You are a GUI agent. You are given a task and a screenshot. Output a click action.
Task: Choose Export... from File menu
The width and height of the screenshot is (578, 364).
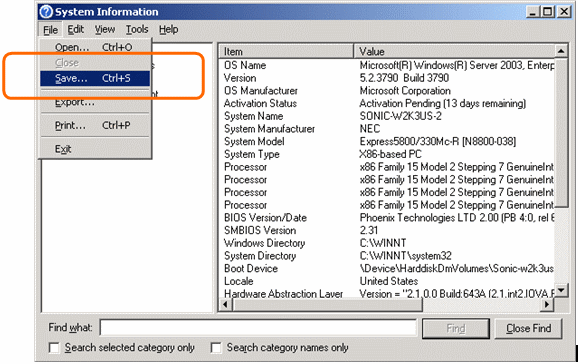[95, 102]
